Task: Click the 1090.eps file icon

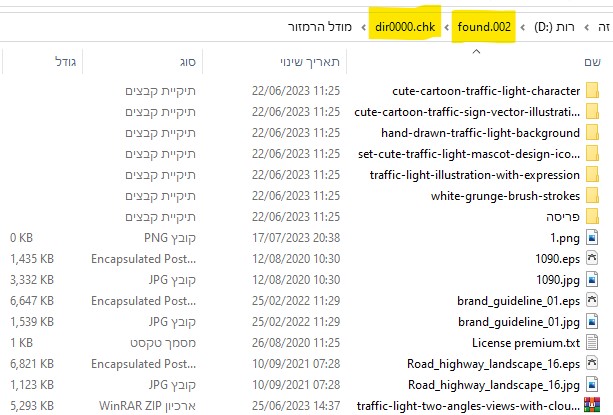Action: pos(592,258)
